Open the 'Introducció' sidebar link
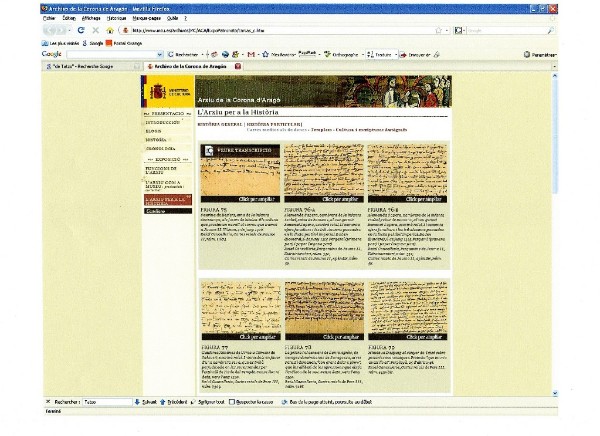 click(165, 123)
